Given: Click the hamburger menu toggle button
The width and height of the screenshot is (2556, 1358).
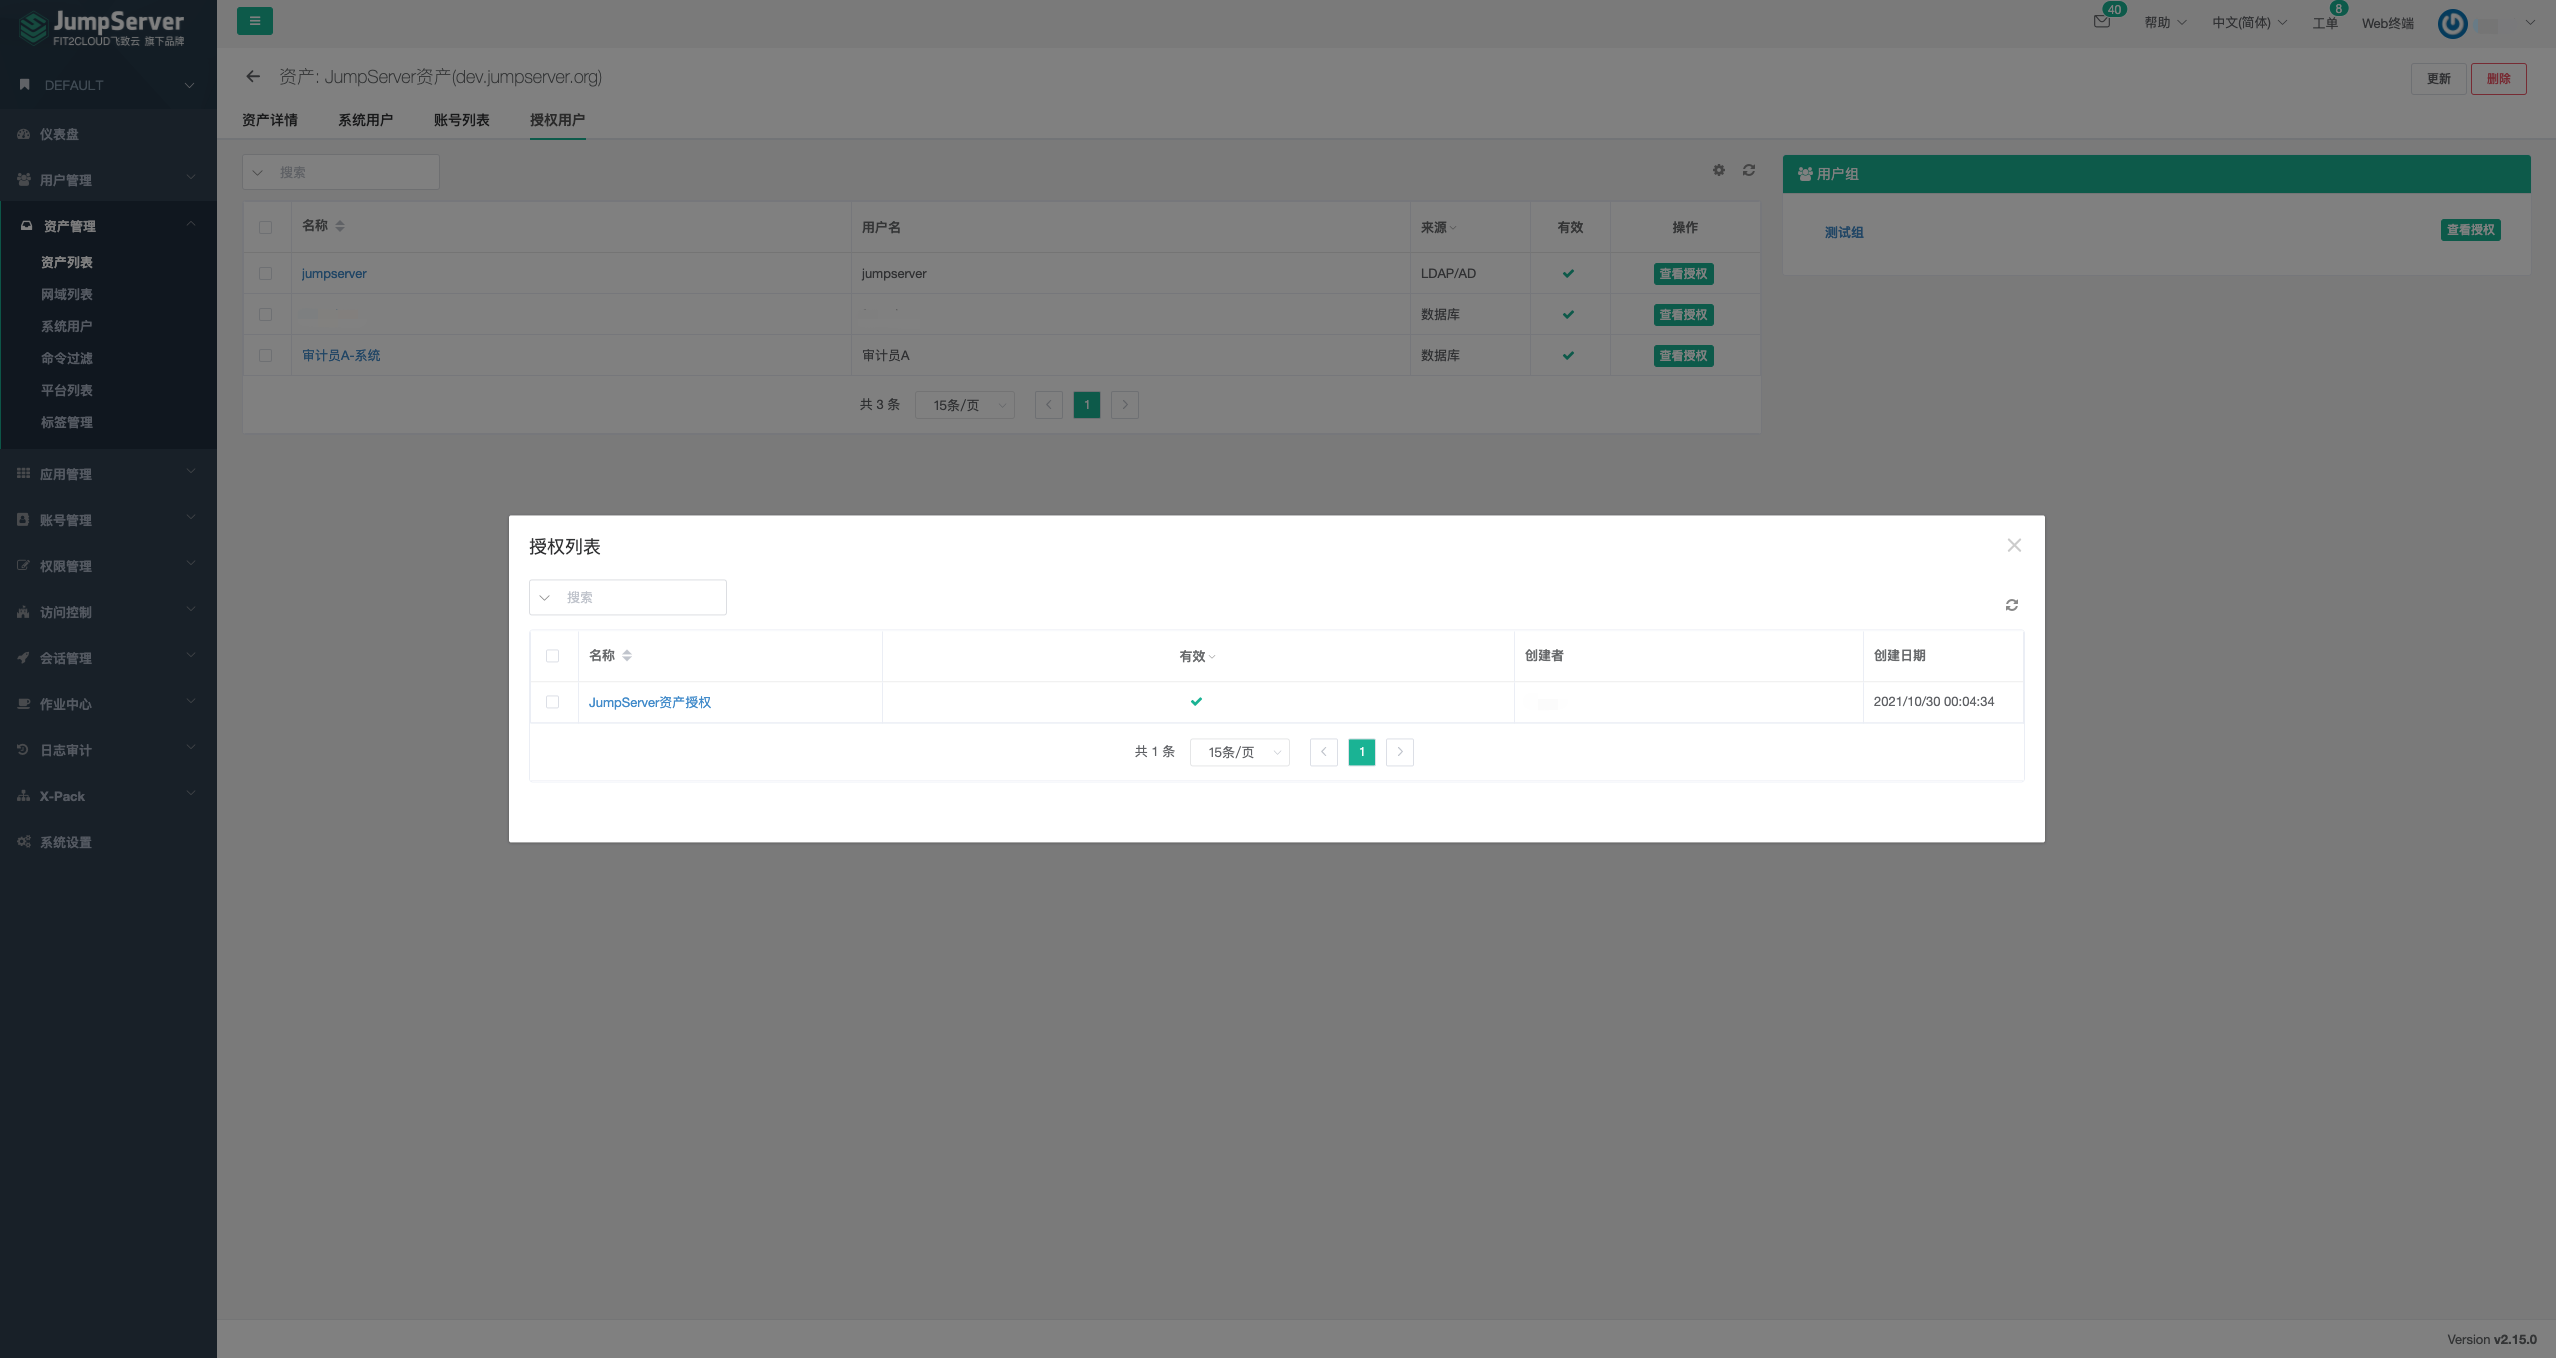Looking at the screenshot, I should 254,21.
